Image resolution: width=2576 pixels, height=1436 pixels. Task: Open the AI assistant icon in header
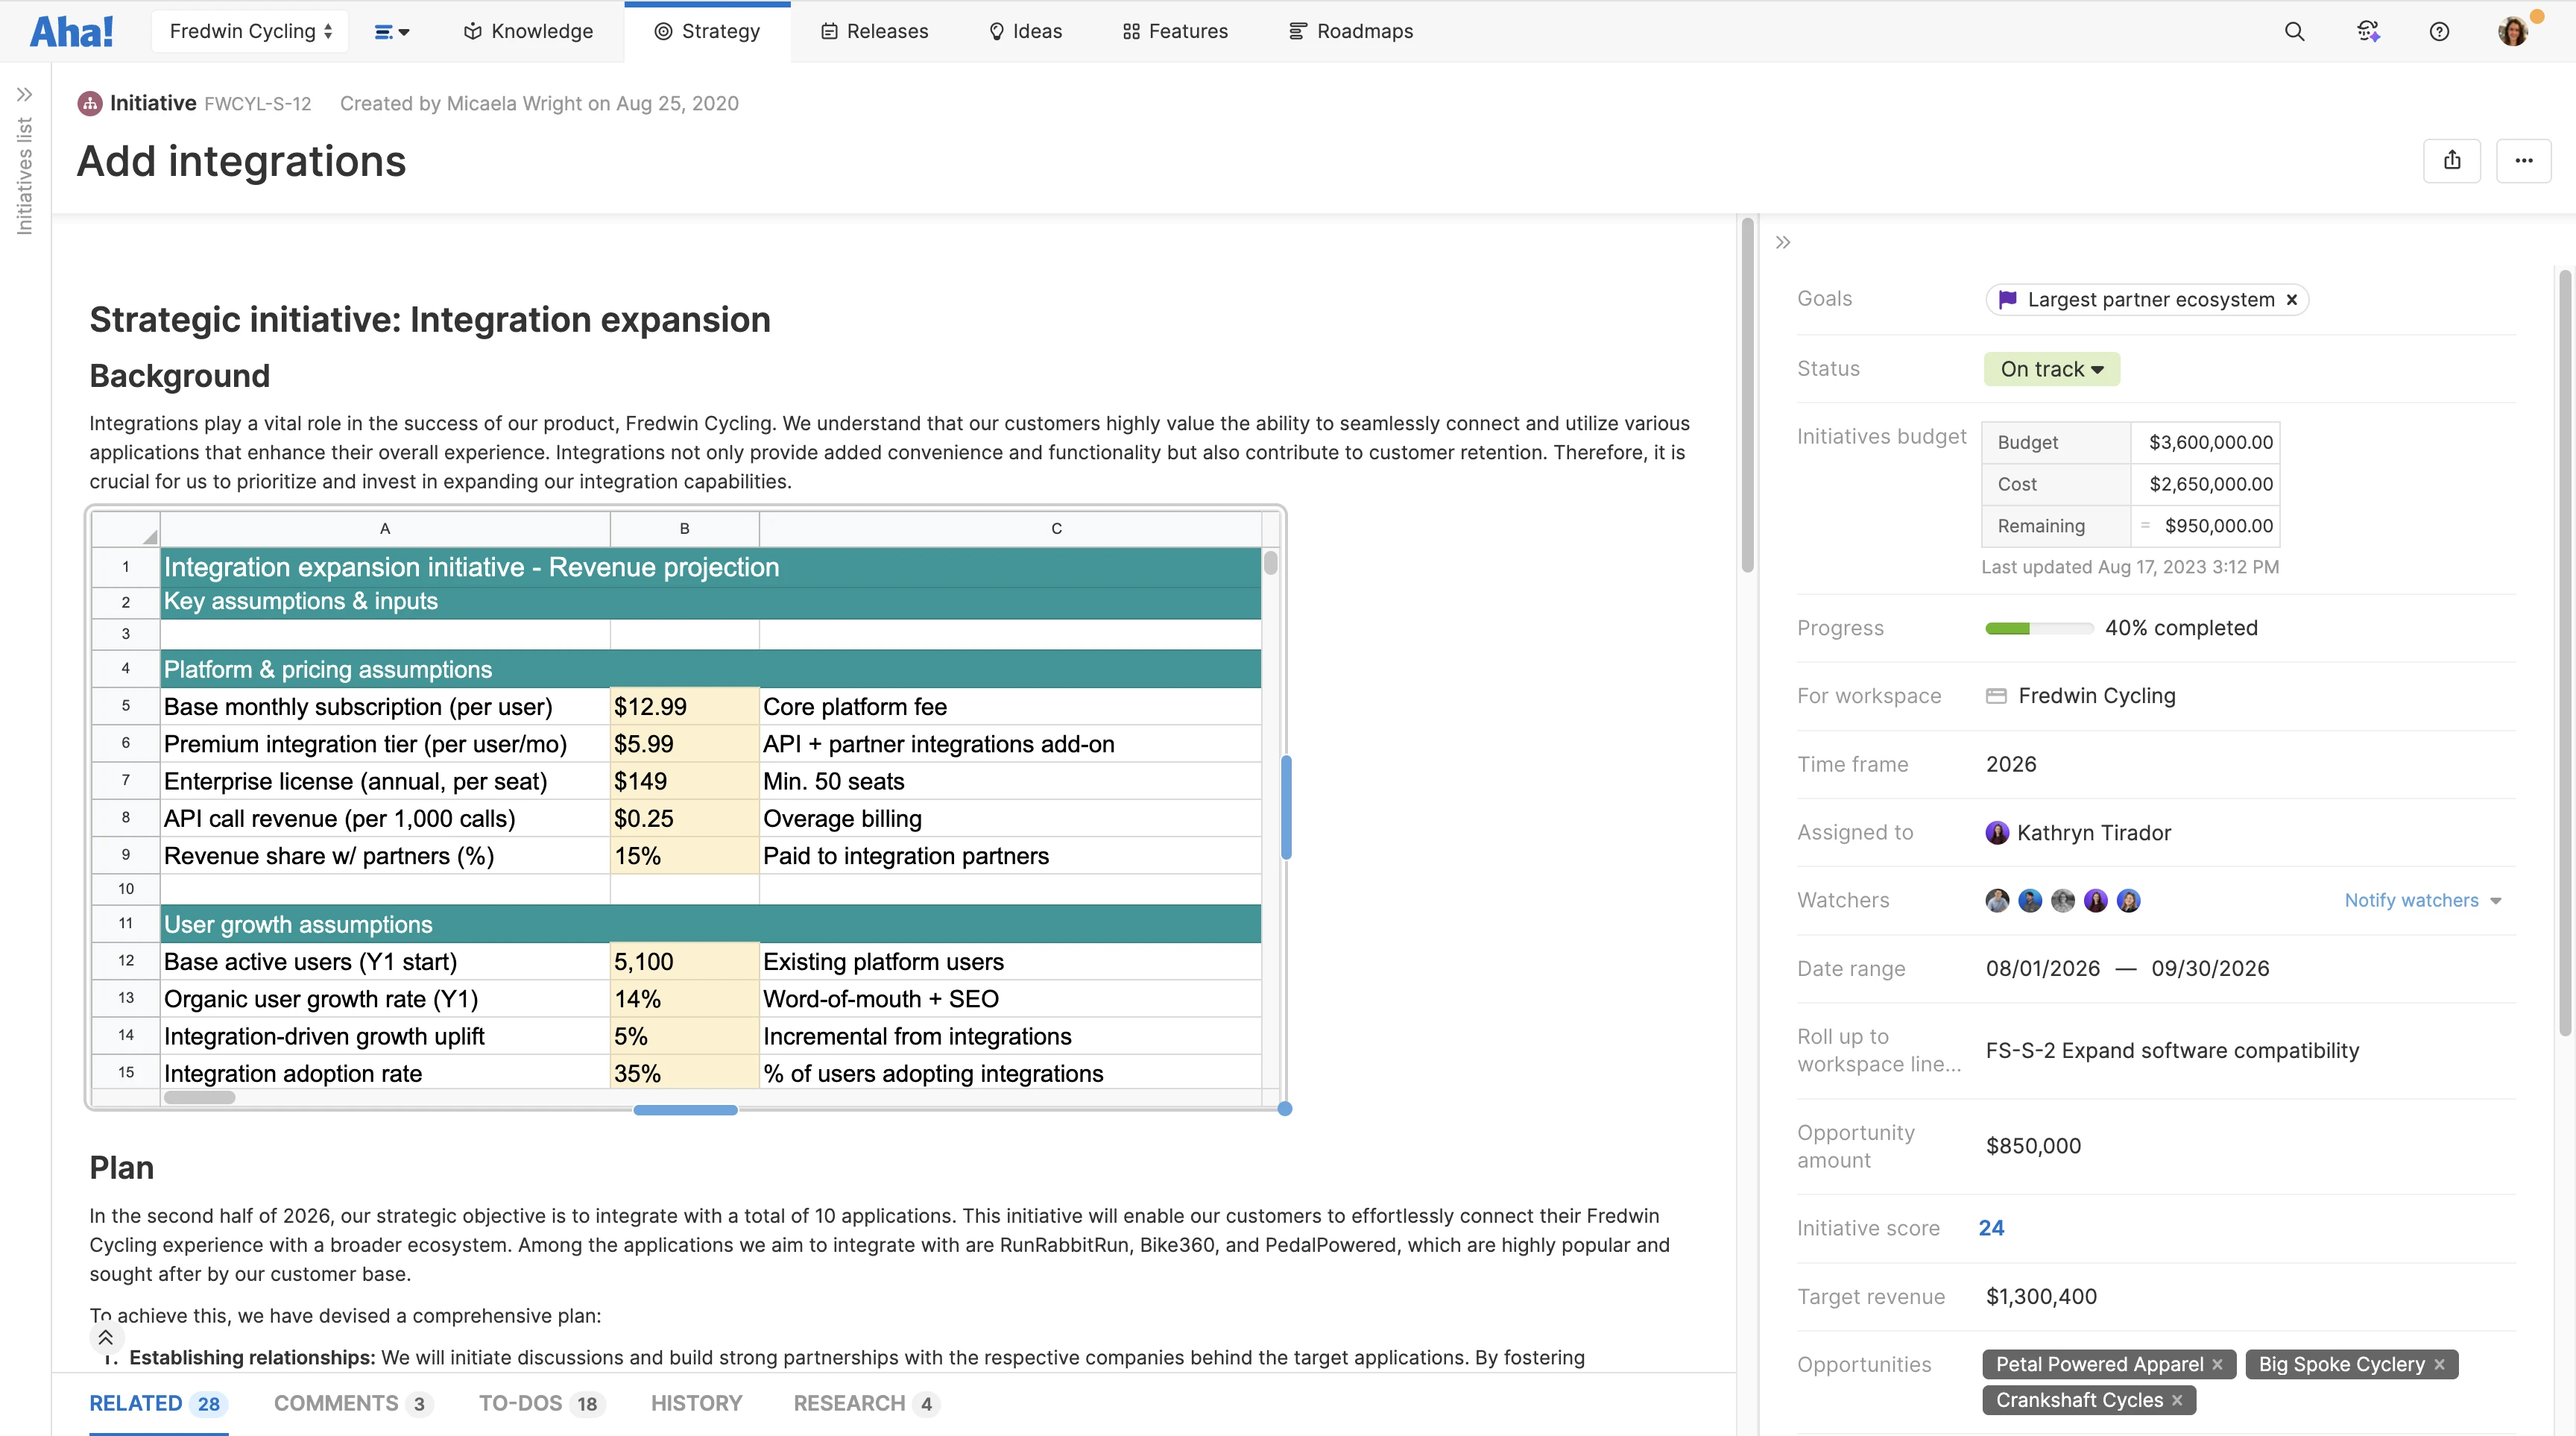2367,31
